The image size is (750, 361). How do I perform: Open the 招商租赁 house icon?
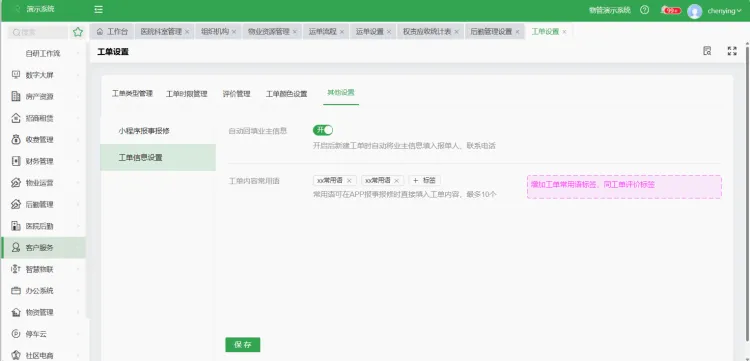pyautogui.click(x=16, y=118)
